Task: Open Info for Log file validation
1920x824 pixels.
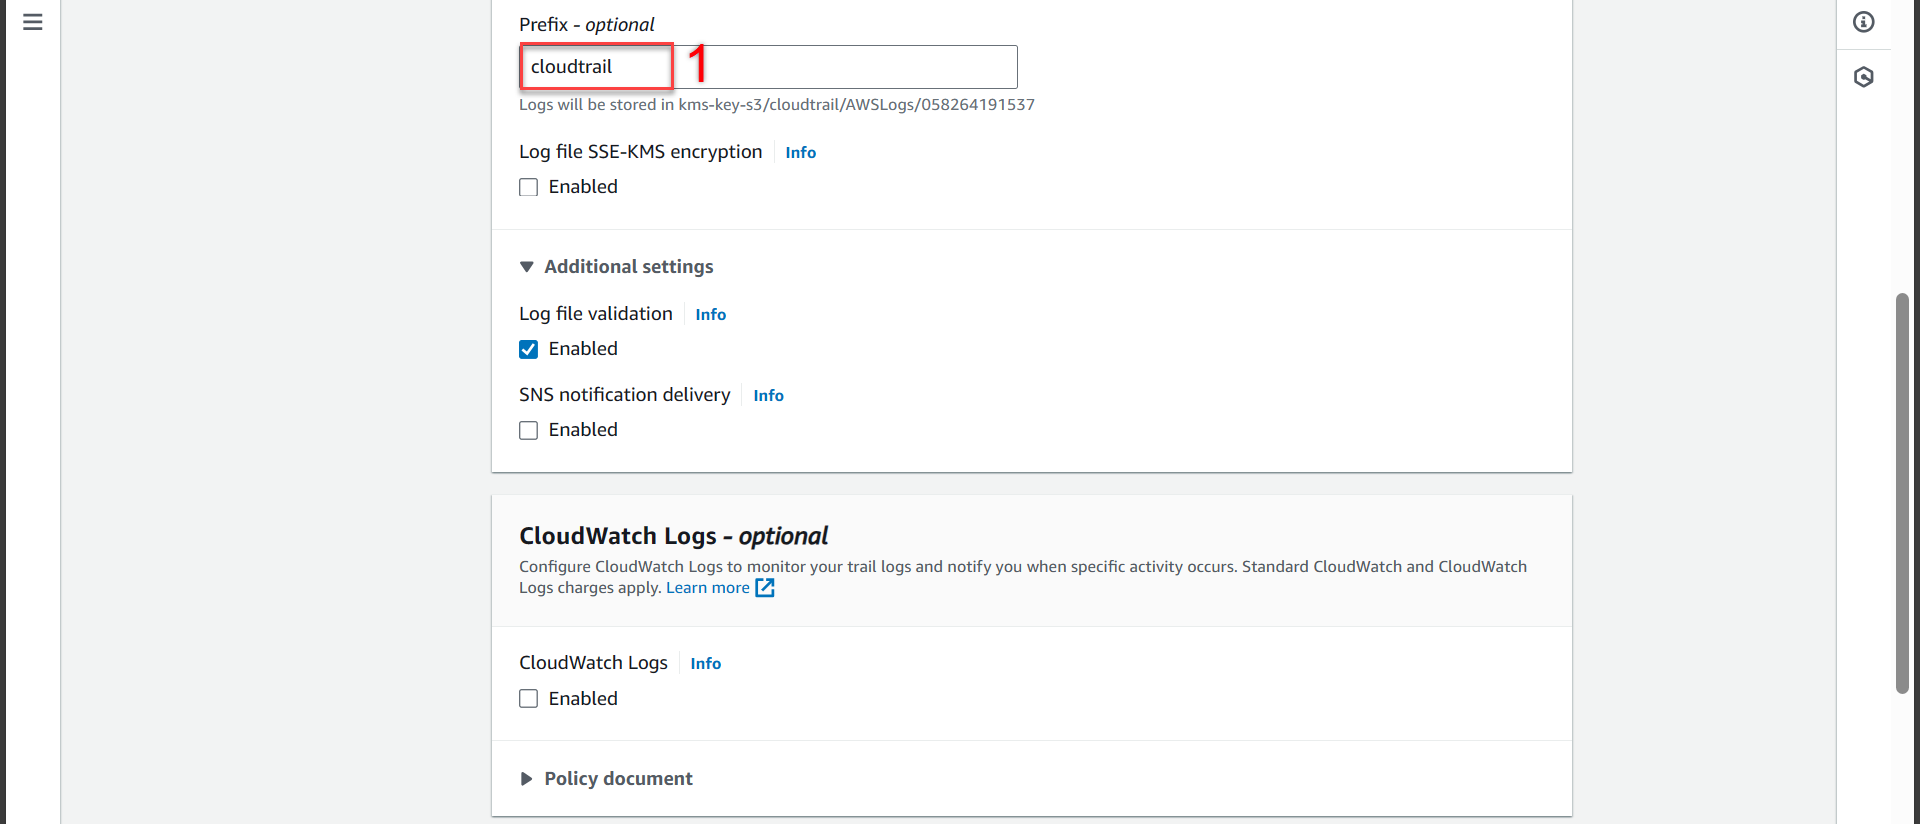Action: [x=710, y=314]
